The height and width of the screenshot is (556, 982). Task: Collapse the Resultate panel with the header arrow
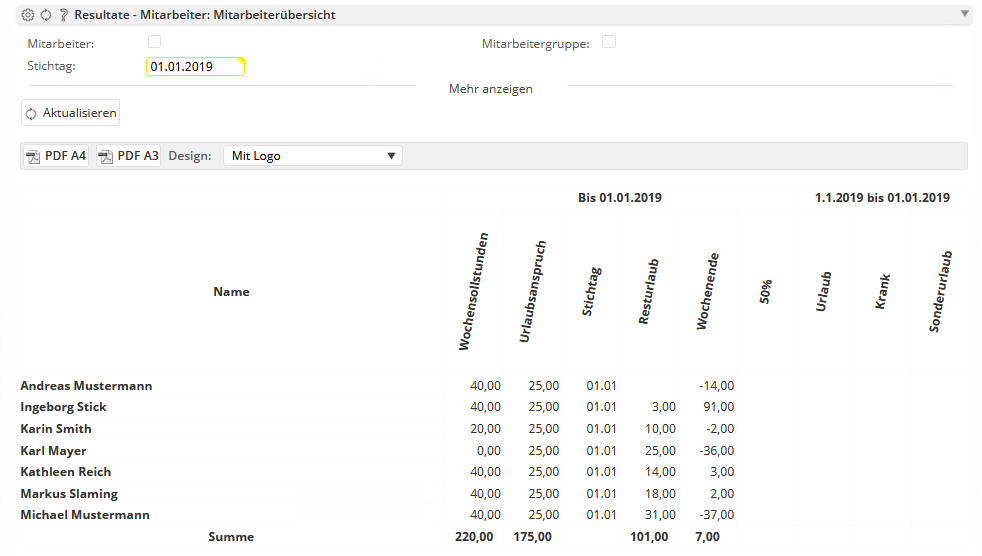click(964, 14)
